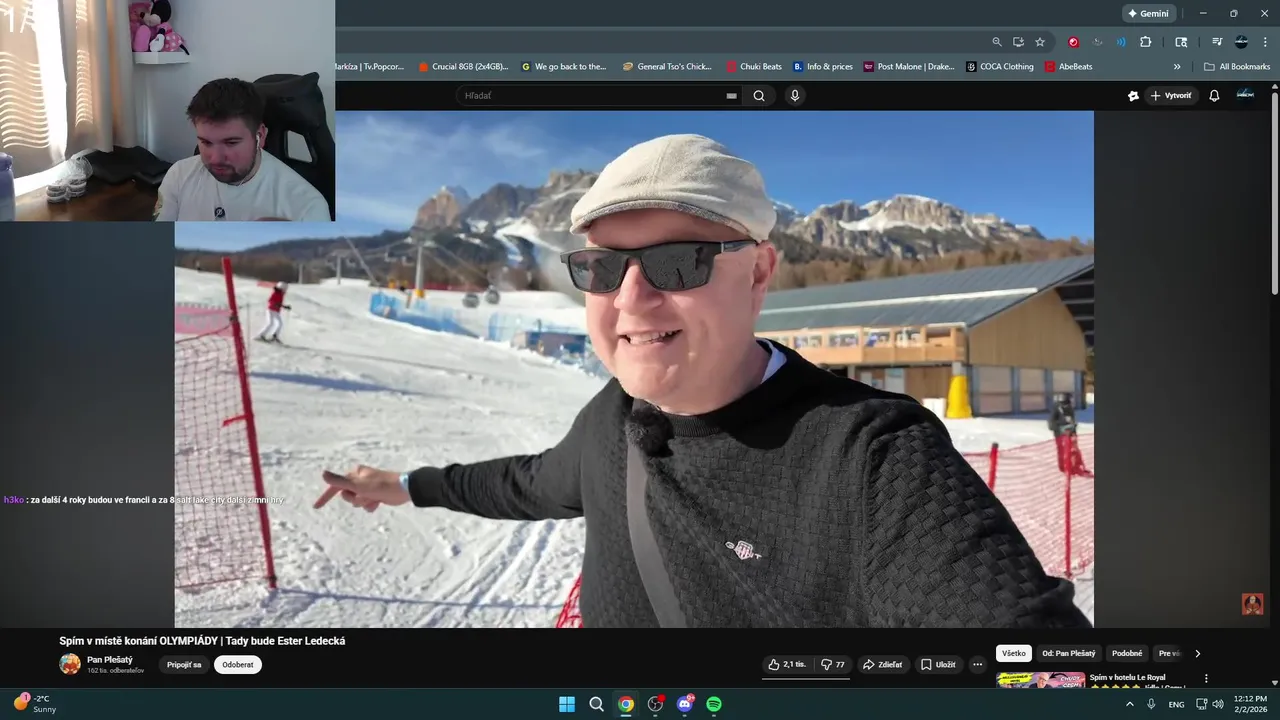Image resolution: width=1280 pixels, height=720 pixels.
Task: Open the Pan Plešatý channel name link
Action: pos(110,660)
